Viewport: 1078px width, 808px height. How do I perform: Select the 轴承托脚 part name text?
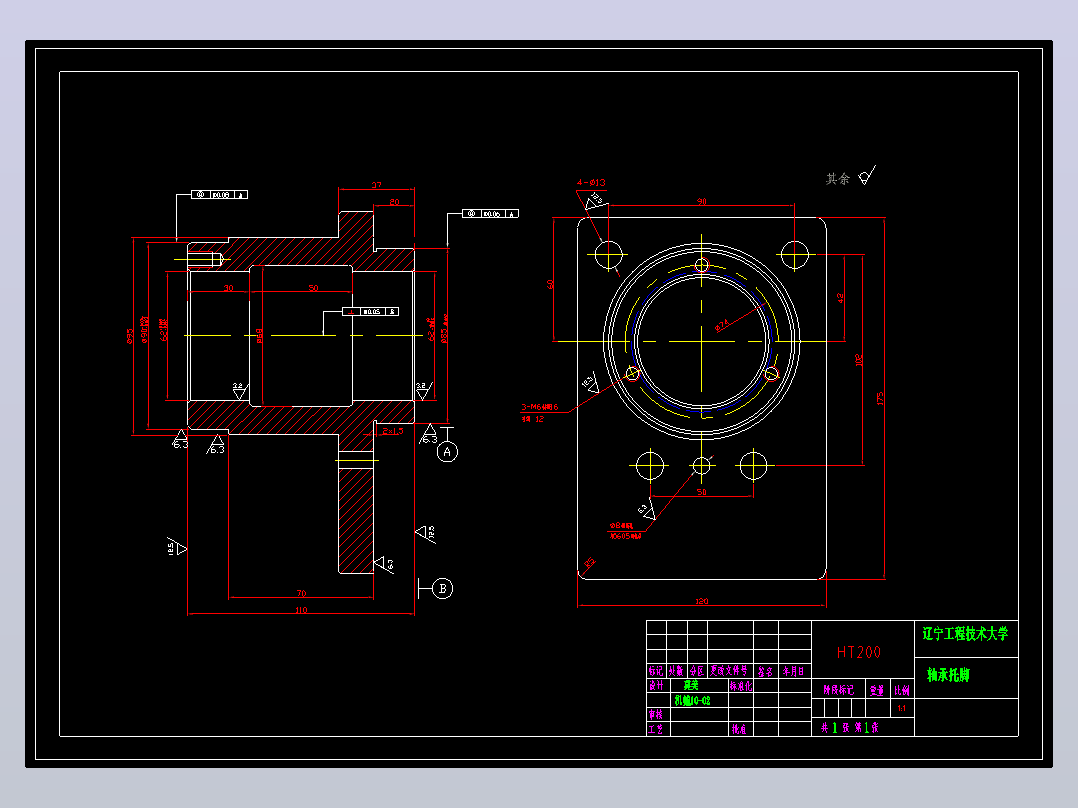click(948, 675)
